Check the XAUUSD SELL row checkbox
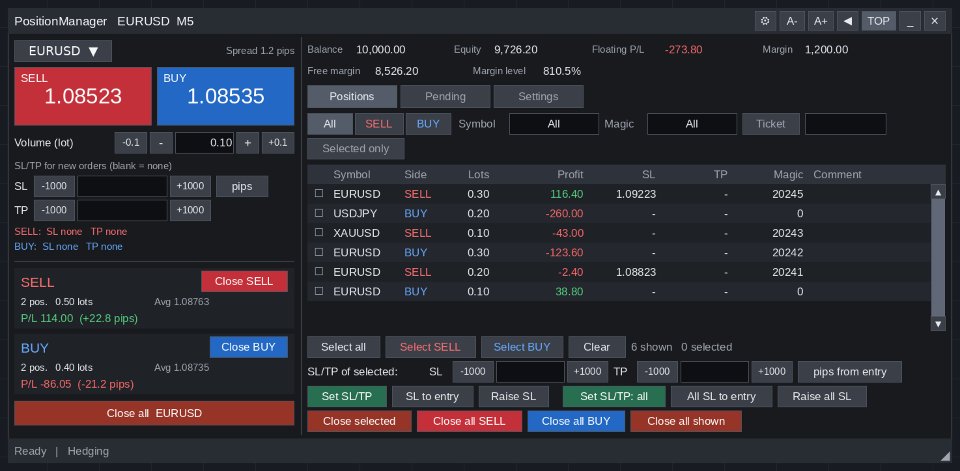960x471 pixels. click(x=318, y=233)
